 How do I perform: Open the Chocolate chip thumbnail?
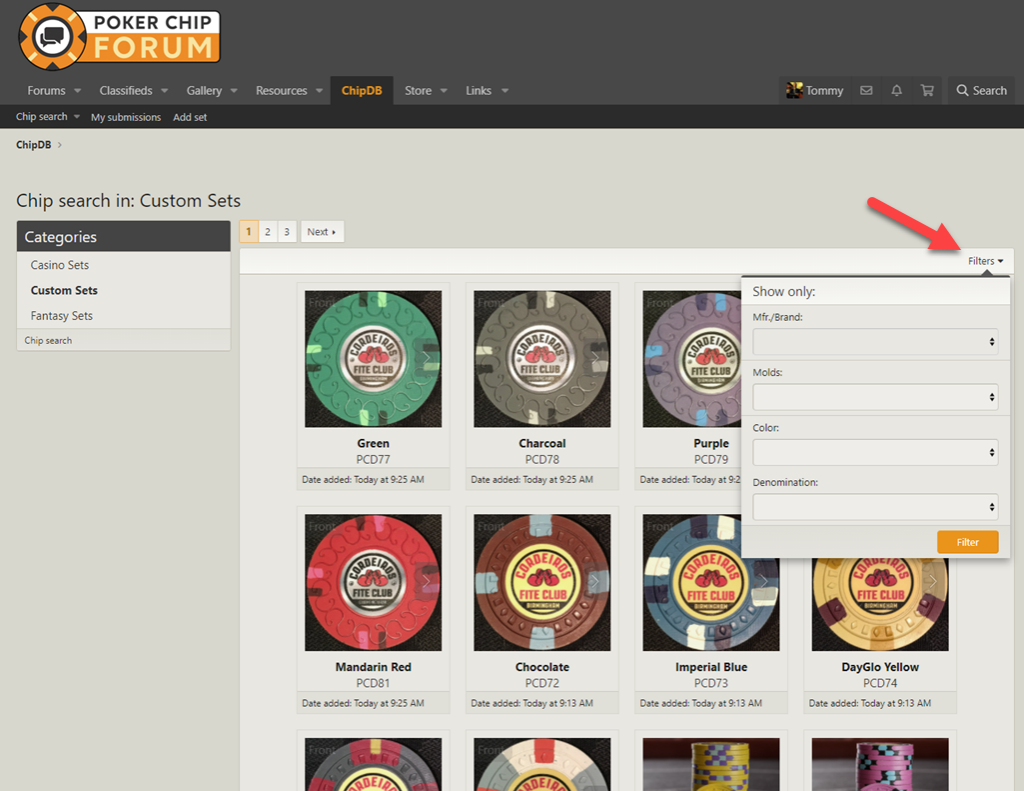[542, 582]
